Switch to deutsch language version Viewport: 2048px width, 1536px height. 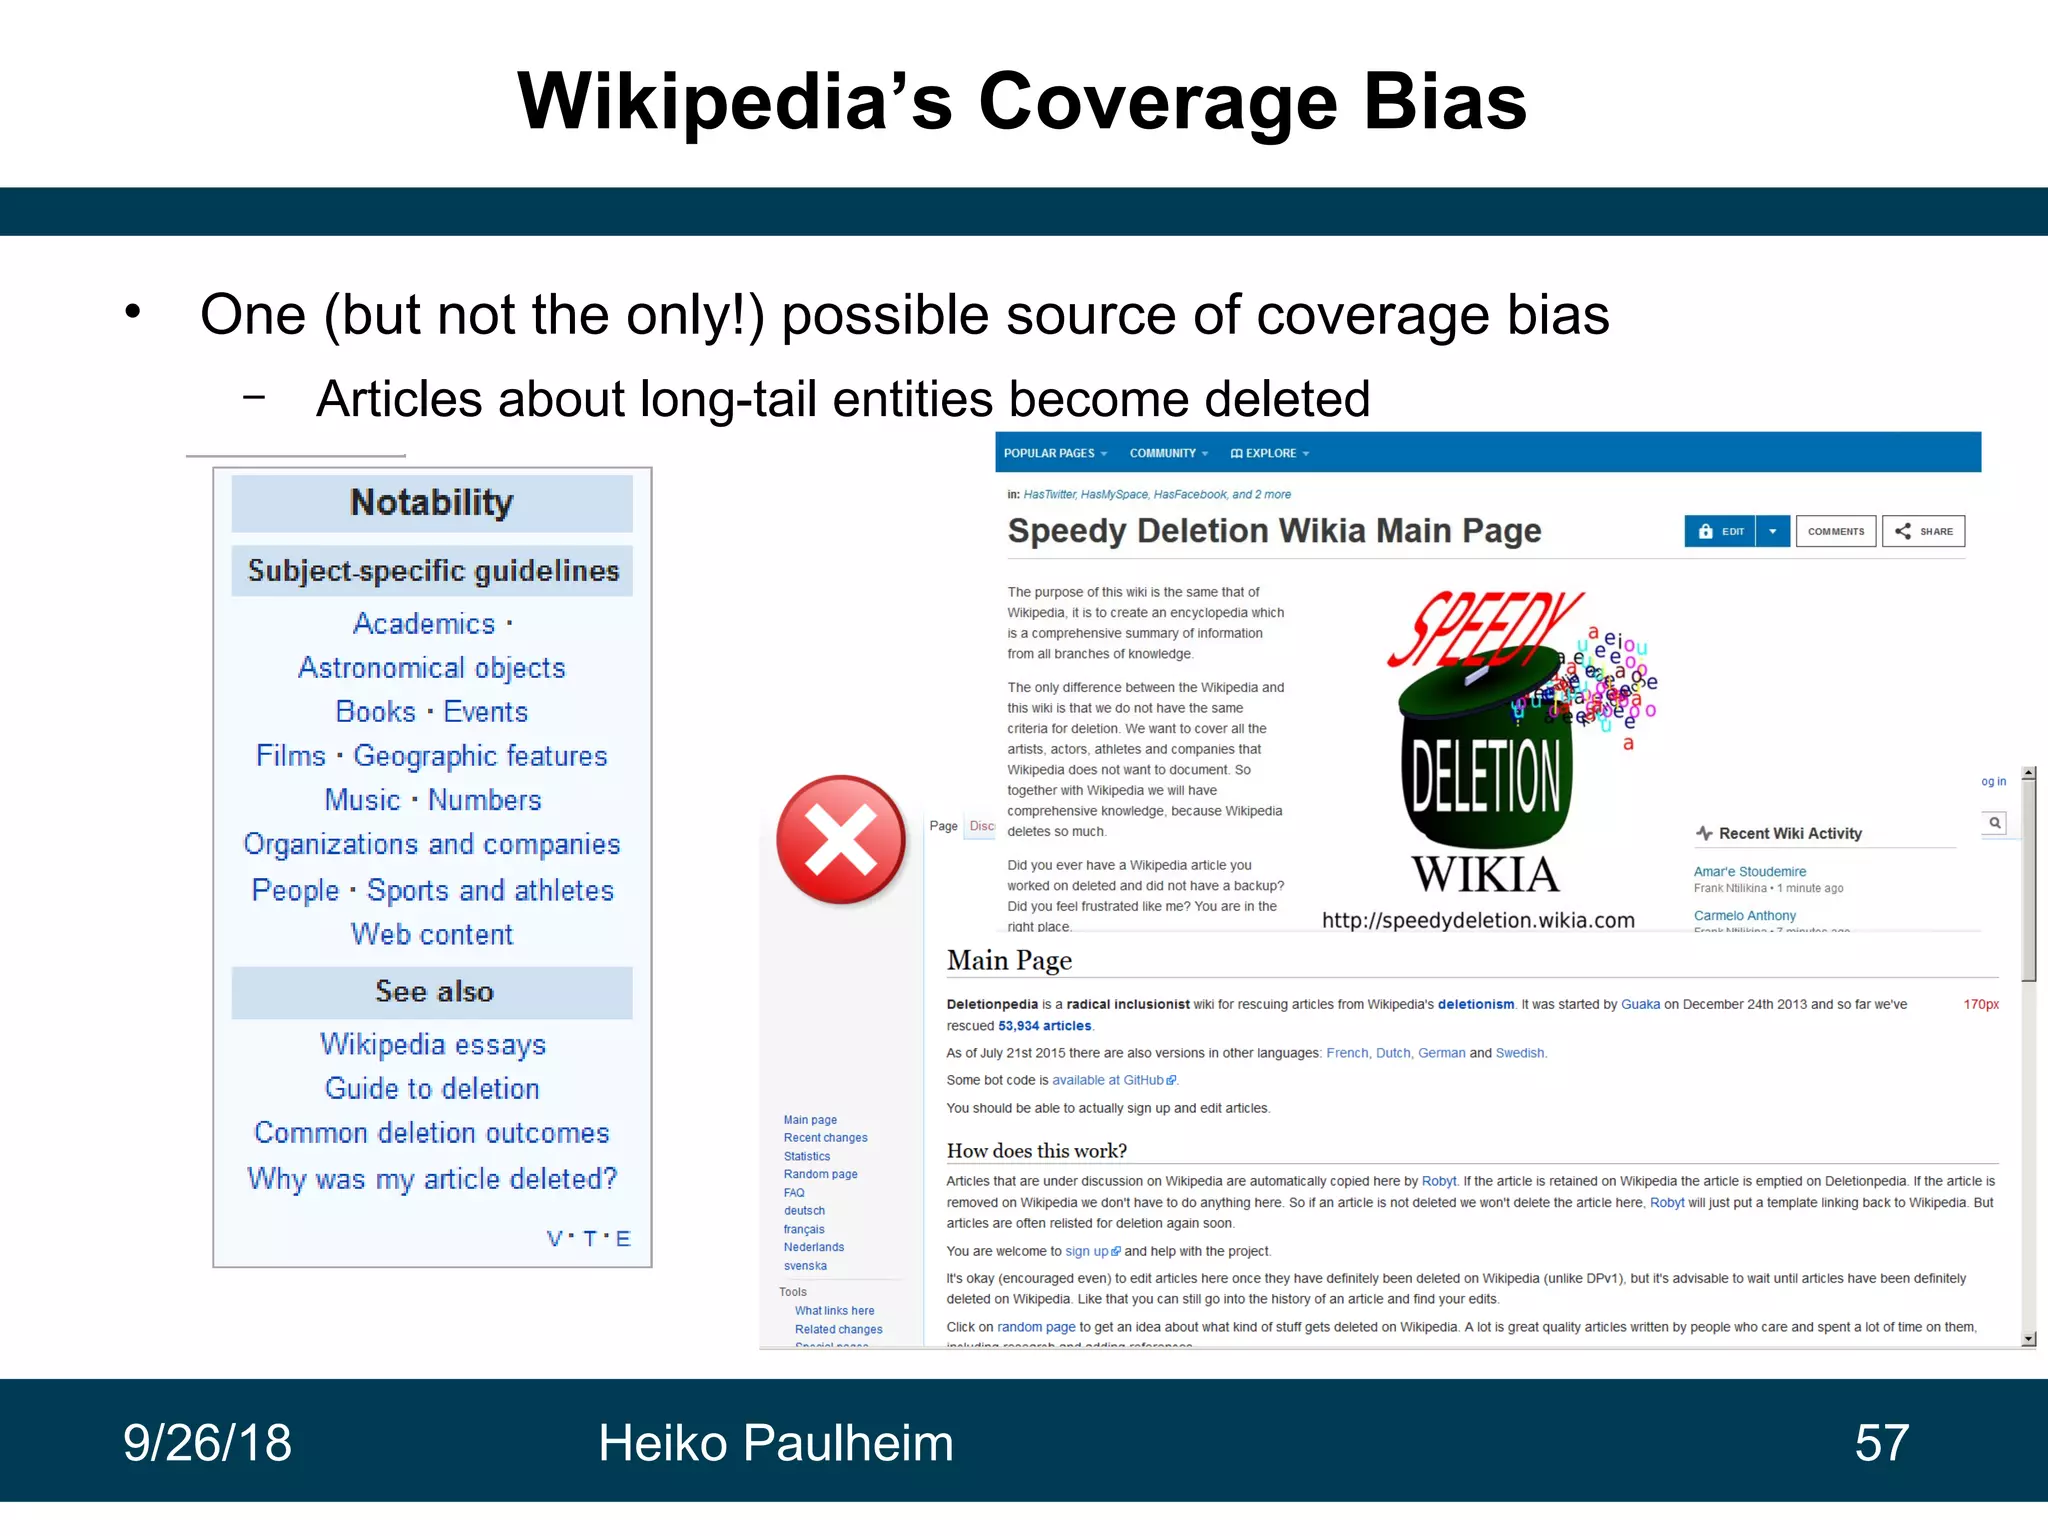804,1211
